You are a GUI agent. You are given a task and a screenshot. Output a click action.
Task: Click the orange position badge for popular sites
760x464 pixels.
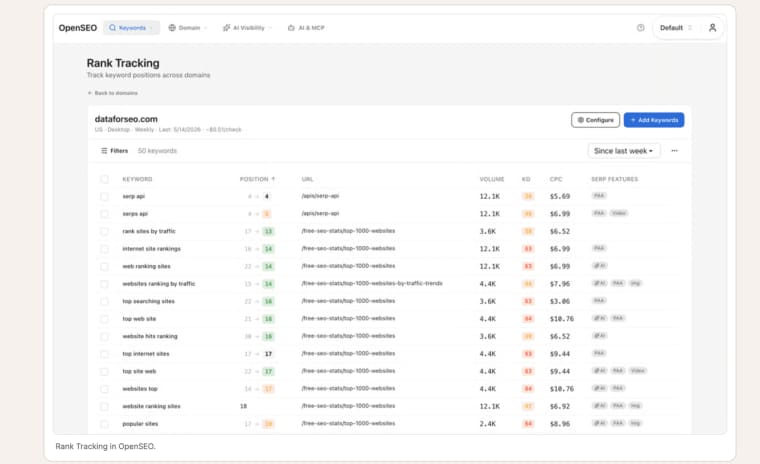coord(268,424)
